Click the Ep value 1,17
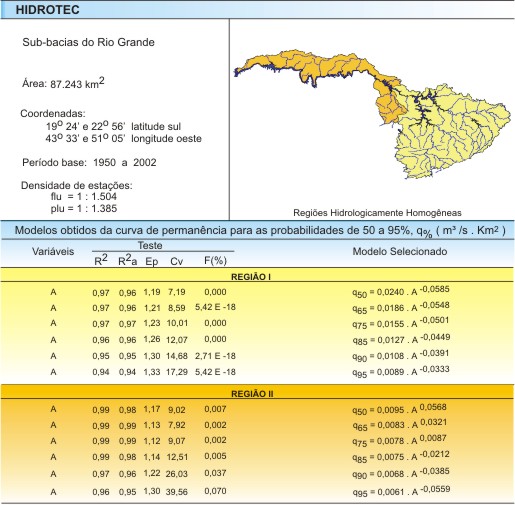Screen dimensions: 515x505 tap(152, 409)
